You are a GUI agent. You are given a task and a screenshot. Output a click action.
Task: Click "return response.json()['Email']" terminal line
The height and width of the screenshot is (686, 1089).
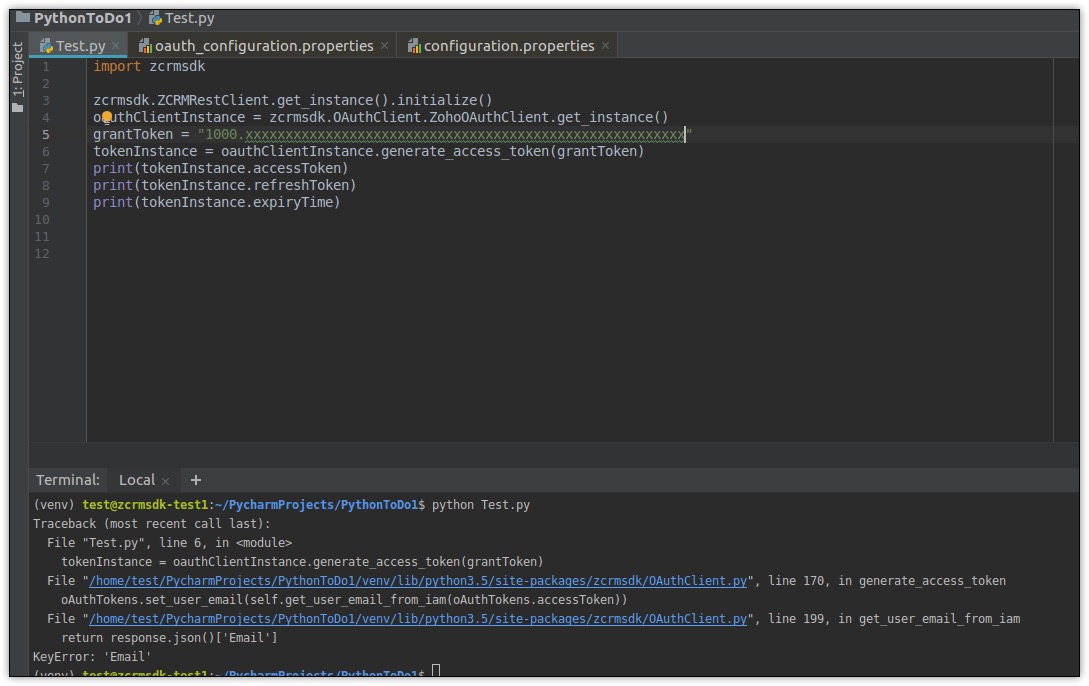click(169, 637)
